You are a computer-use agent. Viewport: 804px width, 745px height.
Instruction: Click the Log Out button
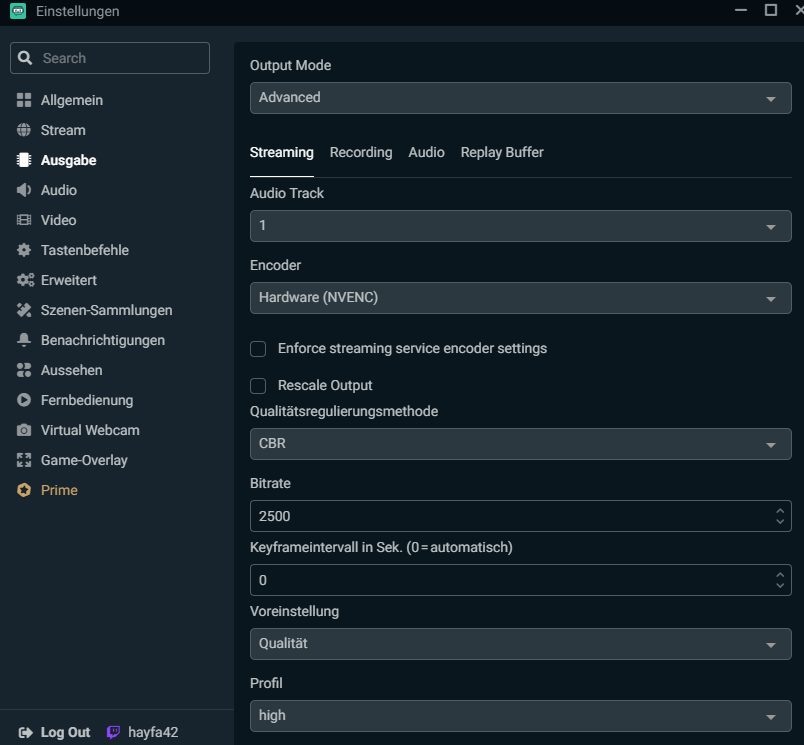click(55, 732)
